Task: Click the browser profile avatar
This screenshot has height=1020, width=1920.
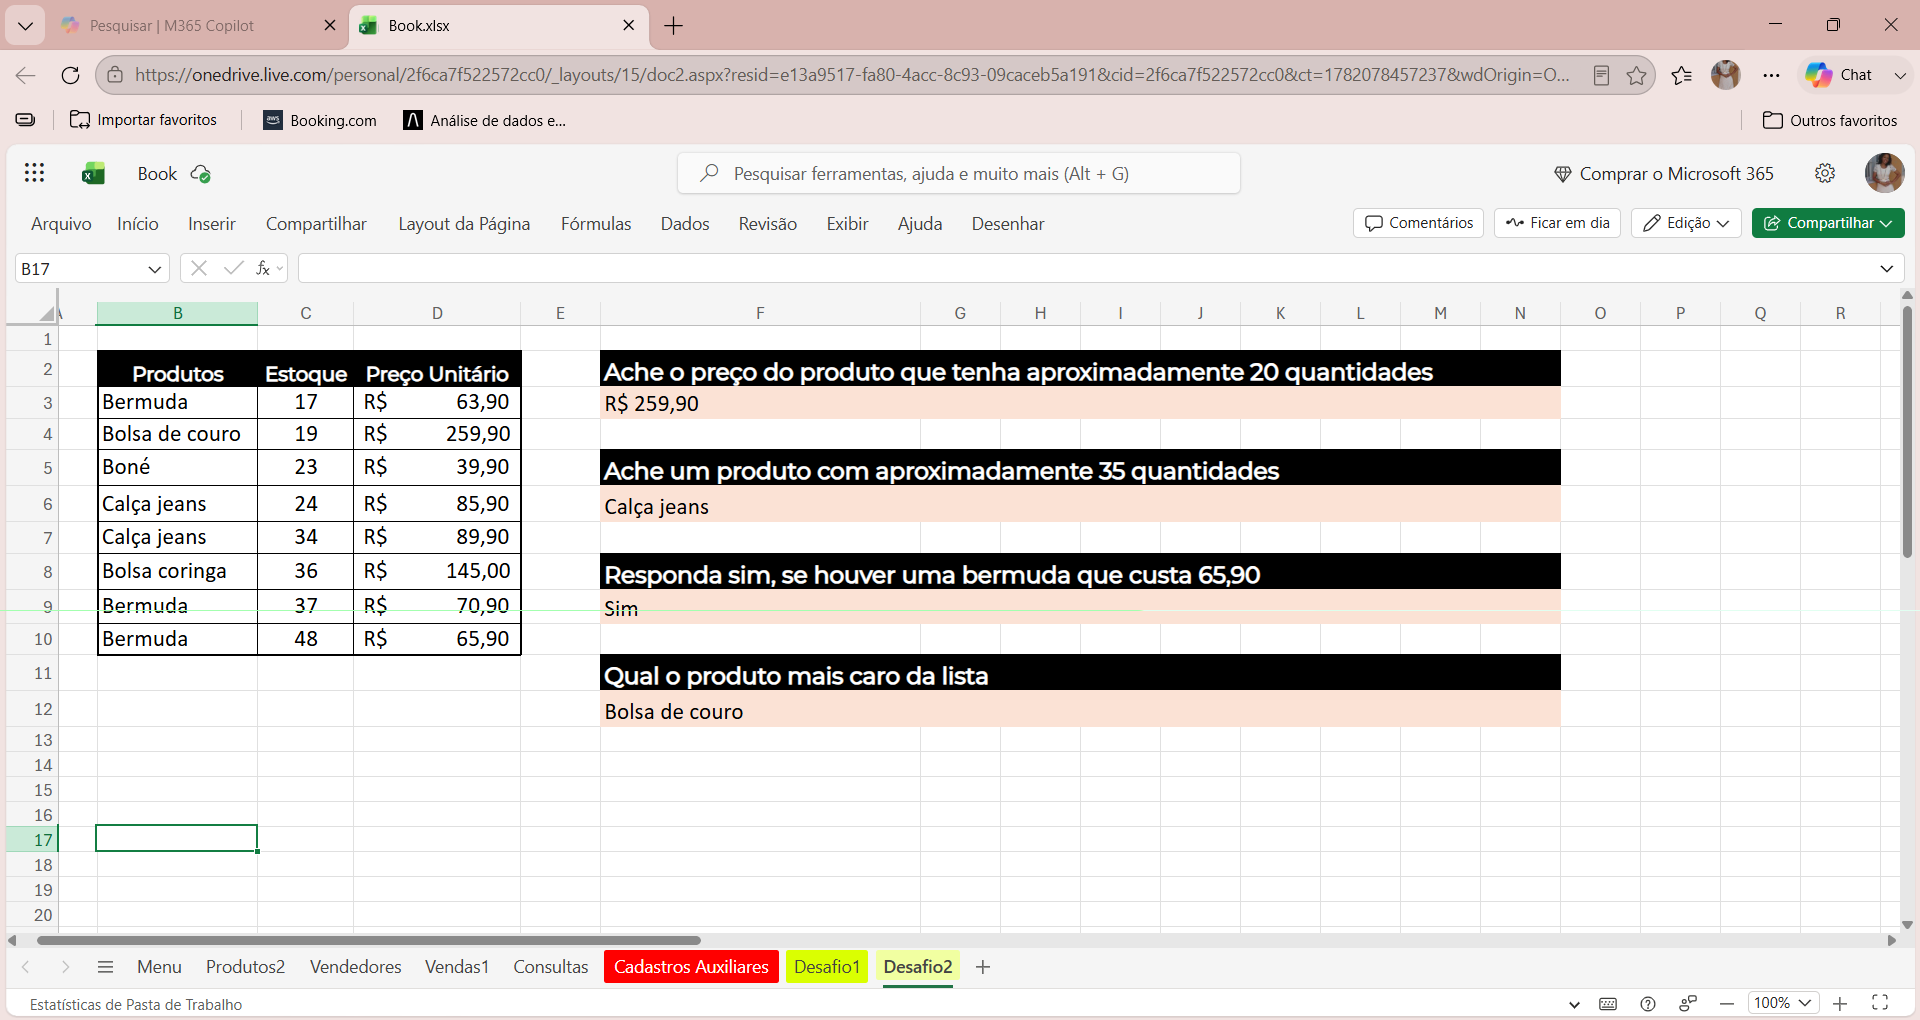Action: (x=1726, y=75)
